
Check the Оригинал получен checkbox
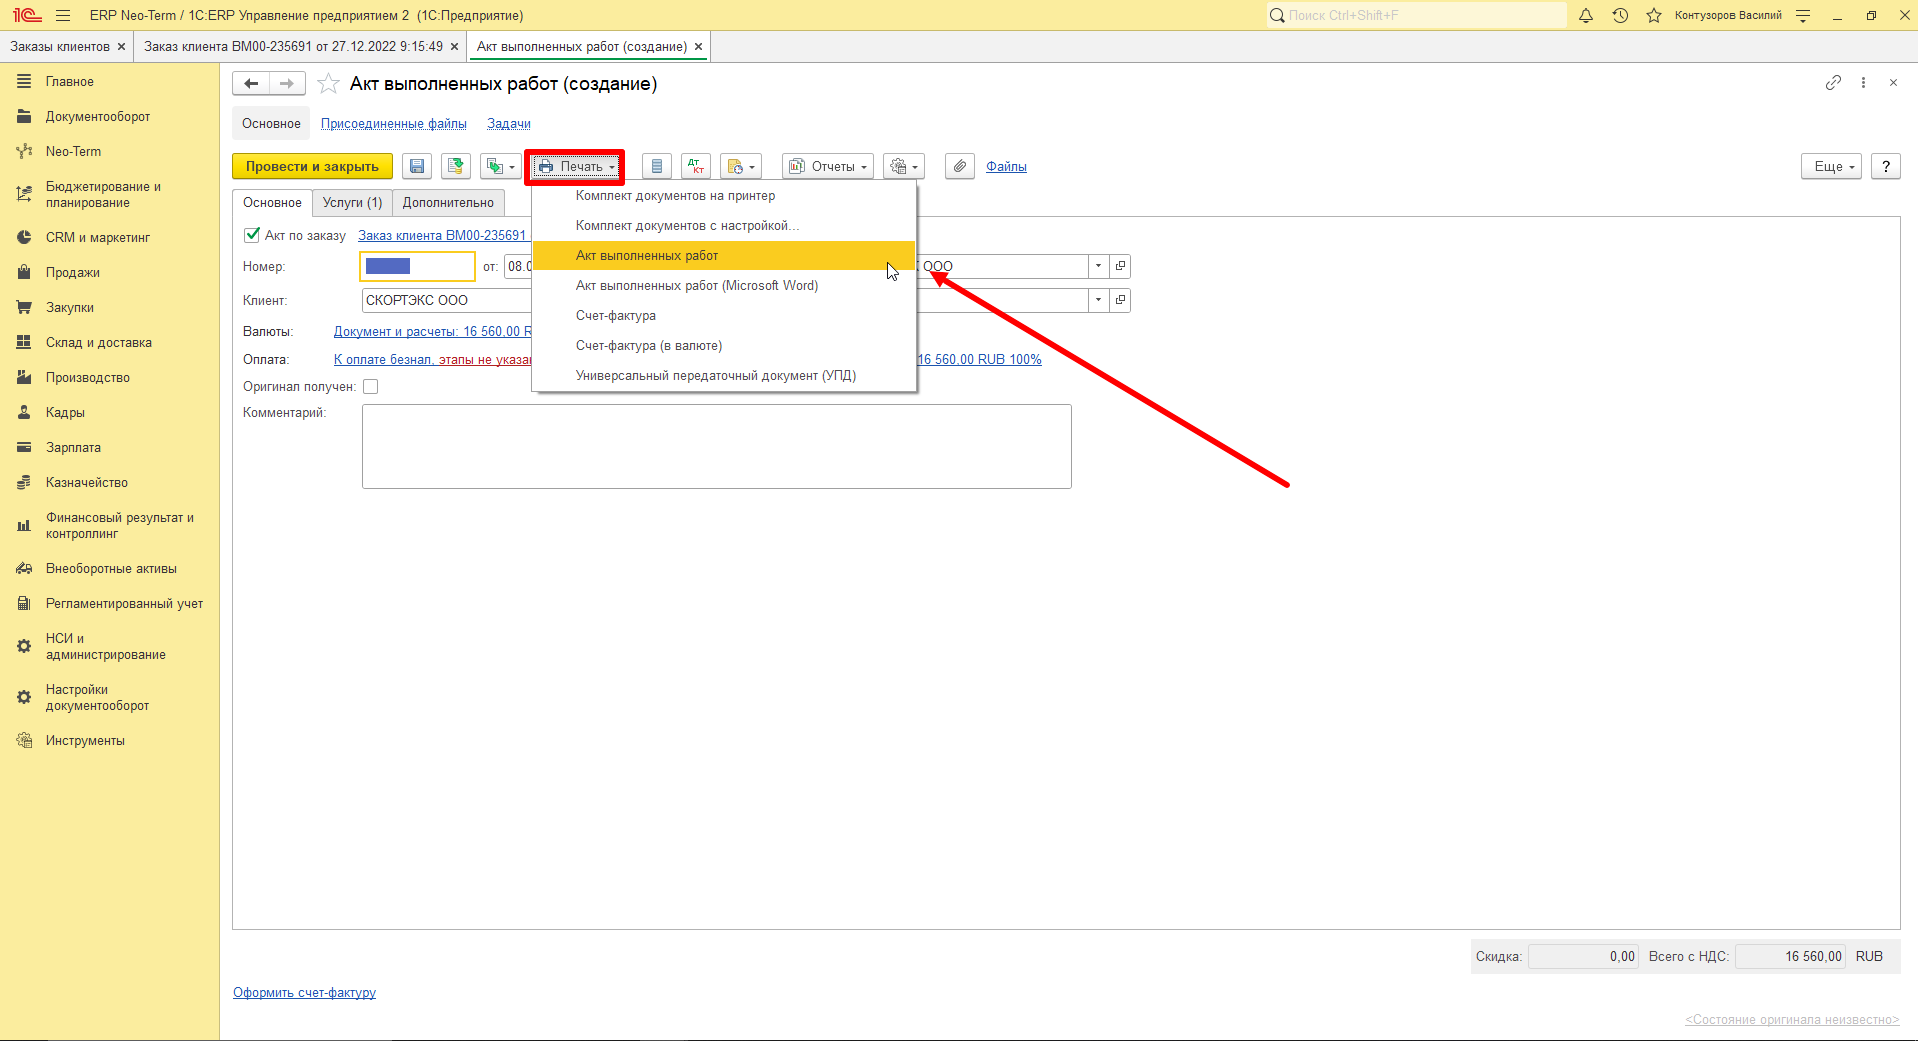[371, 387]
